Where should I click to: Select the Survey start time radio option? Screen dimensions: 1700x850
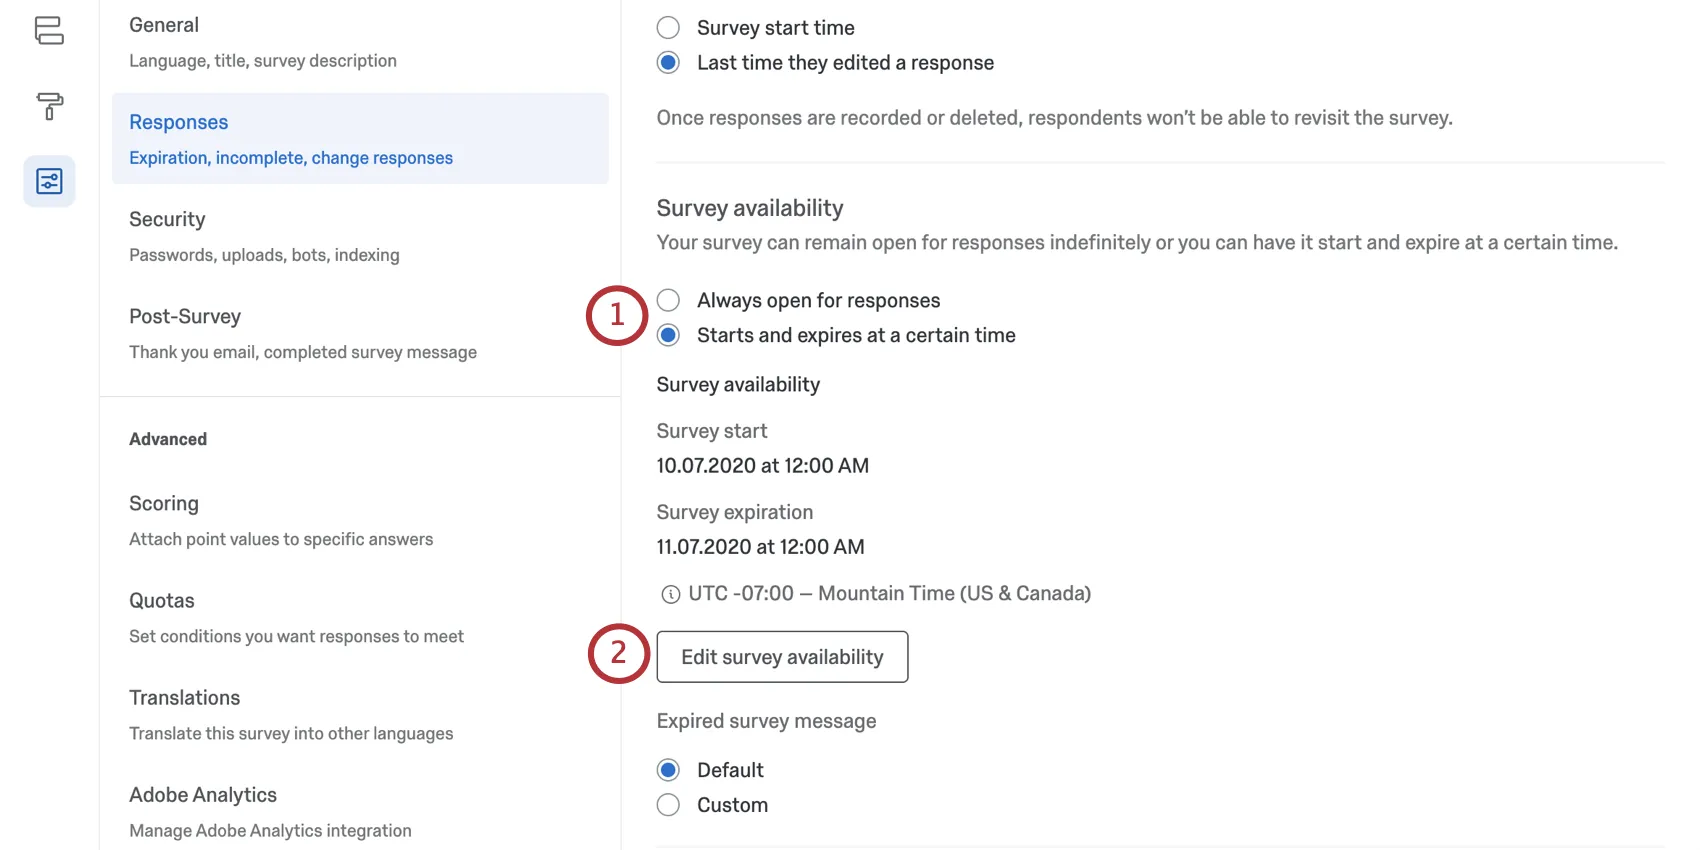click(669, 28)
